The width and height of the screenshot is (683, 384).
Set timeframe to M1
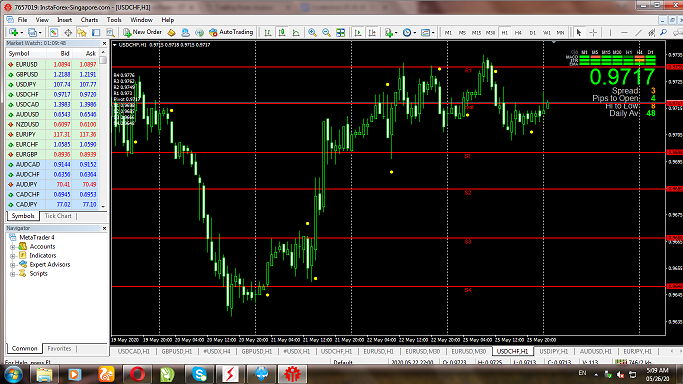pyautogui.click(x=448, y=33)
